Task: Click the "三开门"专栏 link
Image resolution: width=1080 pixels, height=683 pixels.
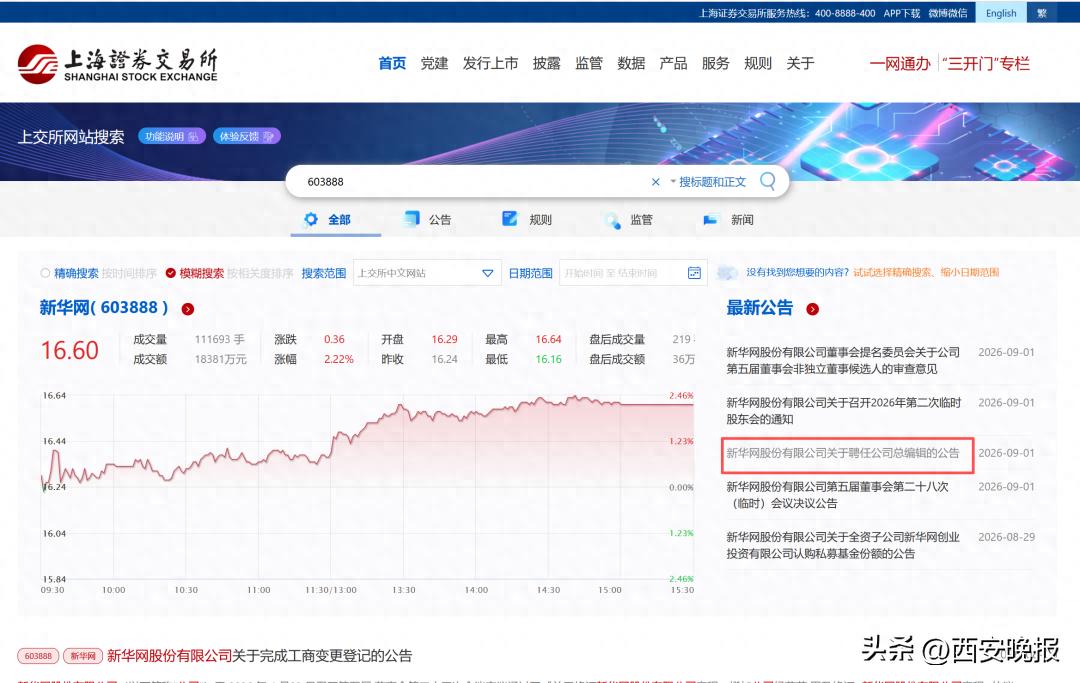Action: pyautogui.click(x=986, y=64)
